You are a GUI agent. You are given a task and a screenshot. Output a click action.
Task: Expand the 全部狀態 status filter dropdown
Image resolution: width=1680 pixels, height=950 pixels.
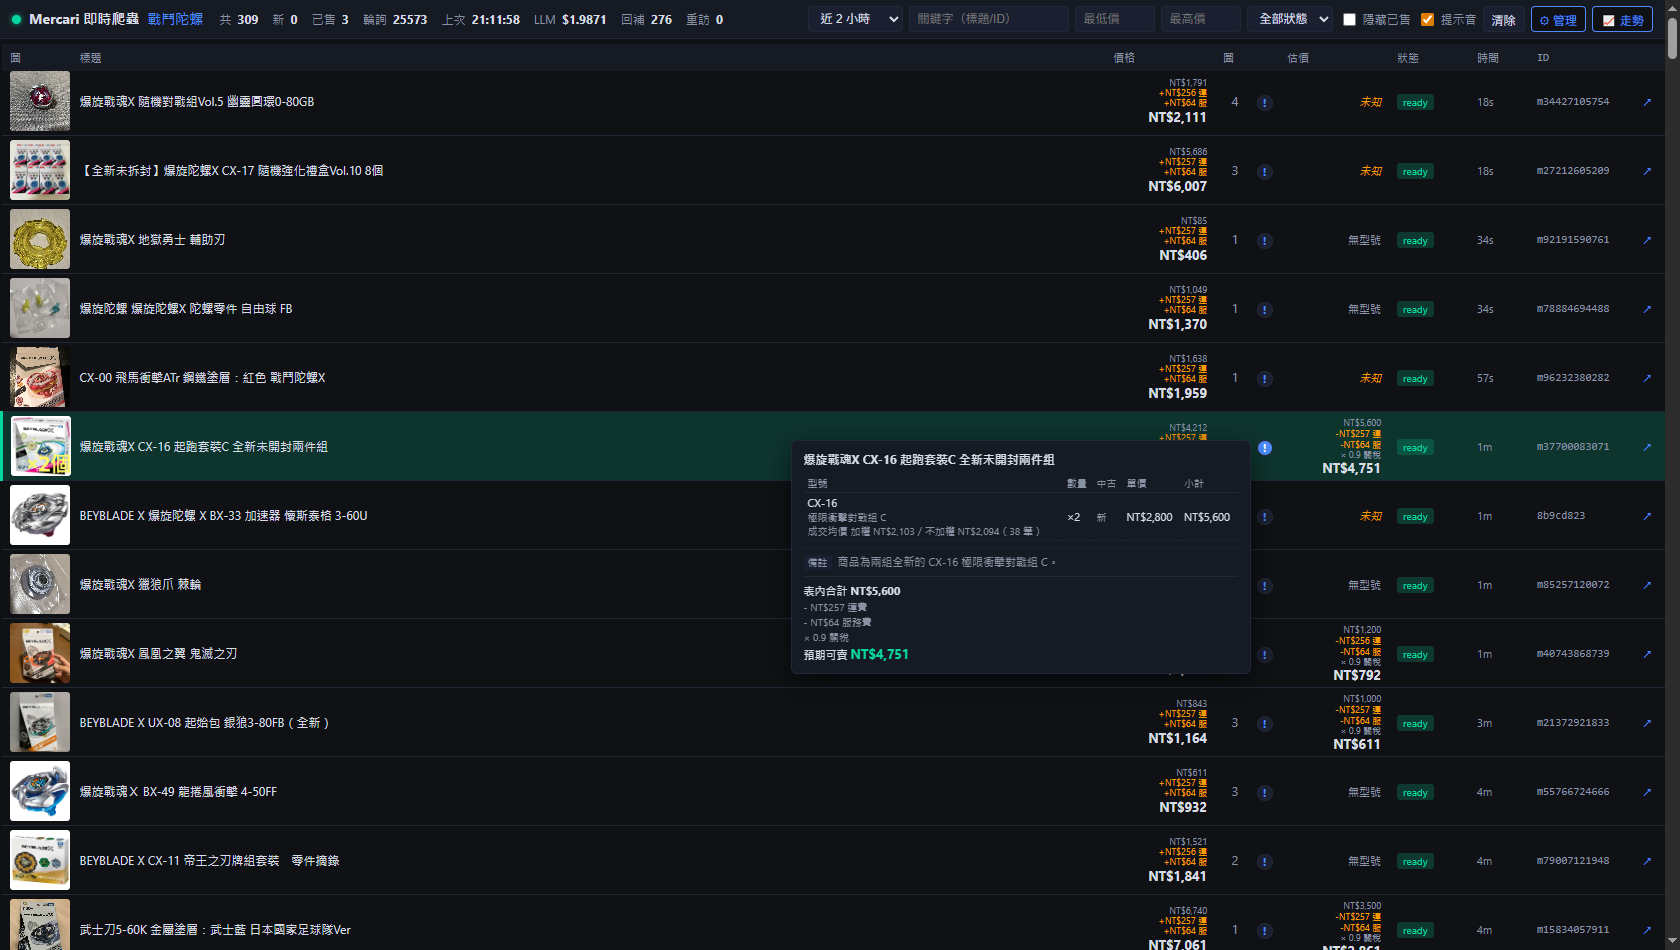tap(1293, 19)
